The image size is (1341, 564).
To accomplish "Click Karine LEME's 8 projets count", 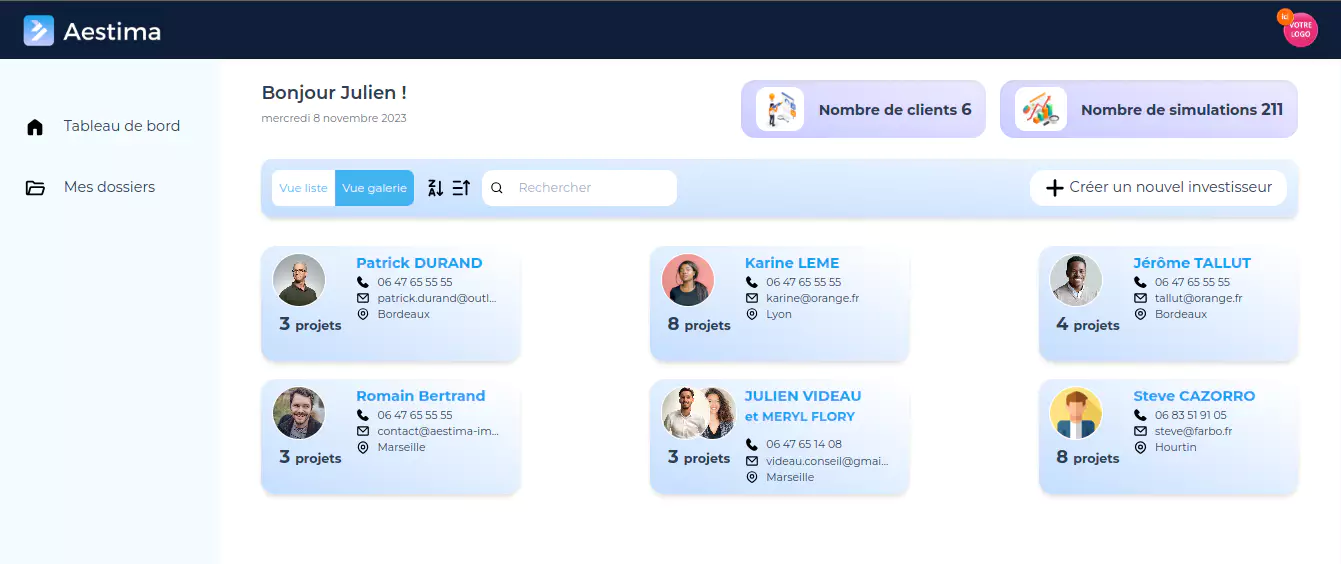I will [x=699, y=324].
